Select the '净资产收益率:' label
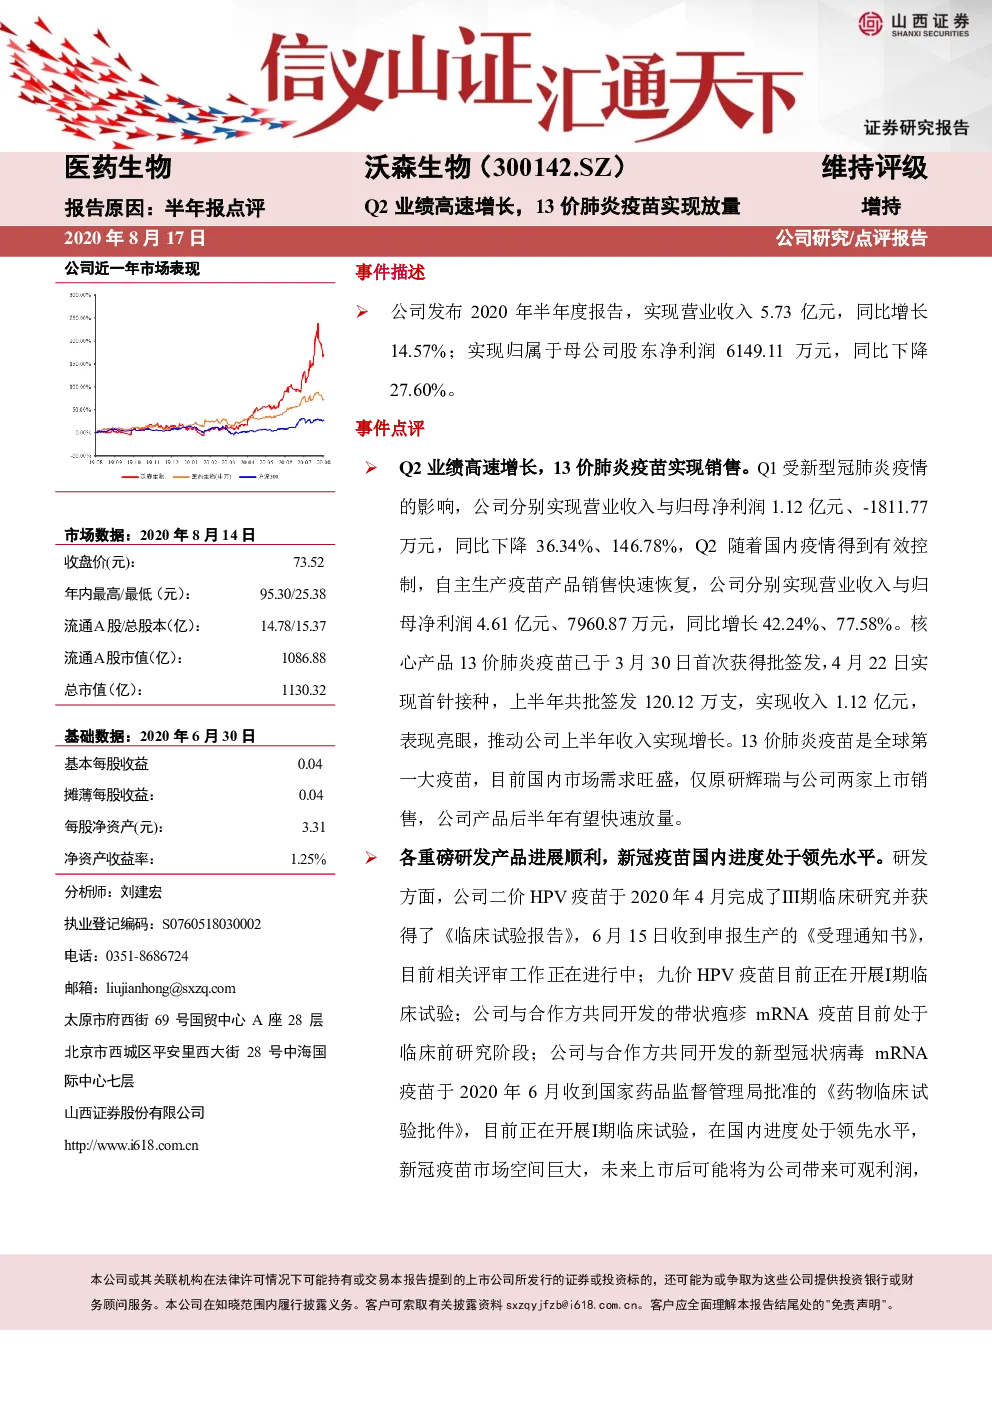The width and height of the screenshot is (992, 1403). point(109,859)
